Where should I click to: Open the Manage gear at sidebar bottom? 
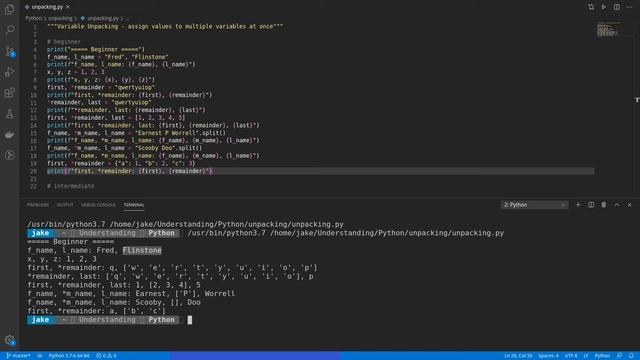click(10, 340)
